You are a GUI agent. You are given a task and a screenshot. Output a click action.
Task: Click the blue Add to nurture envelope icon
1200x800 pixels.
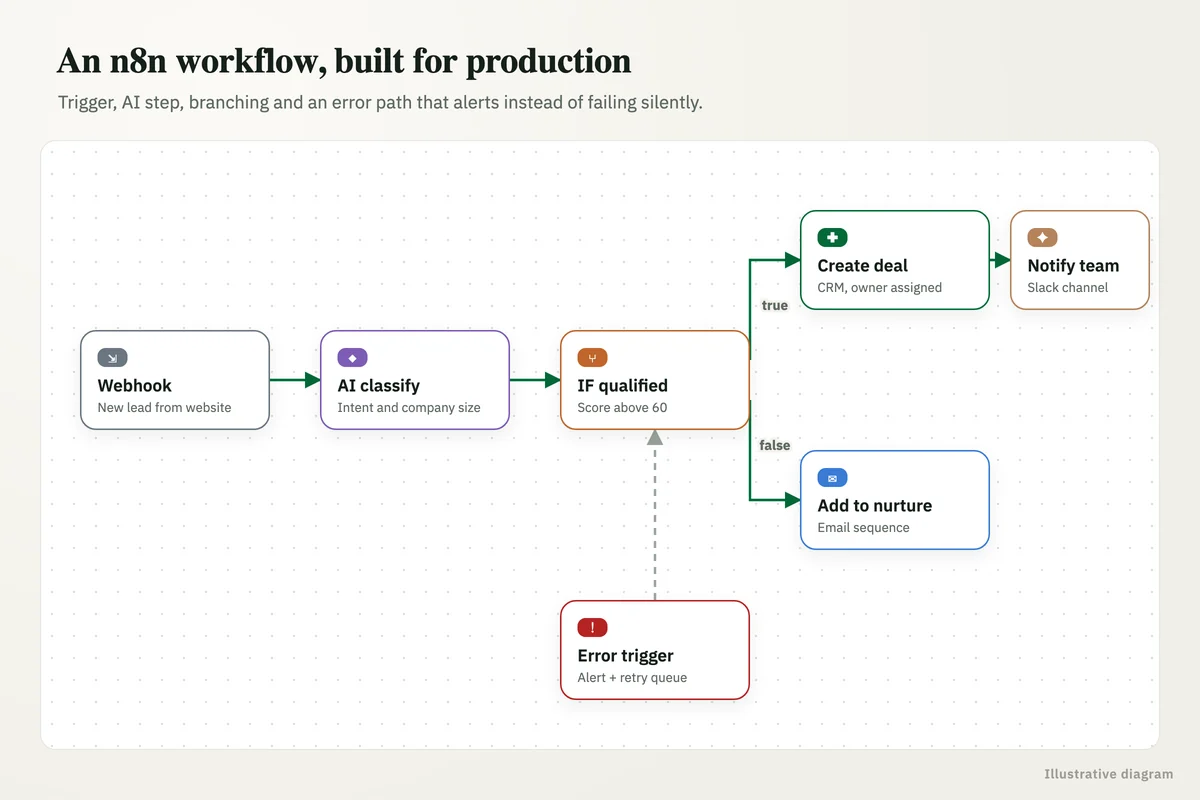832,477
